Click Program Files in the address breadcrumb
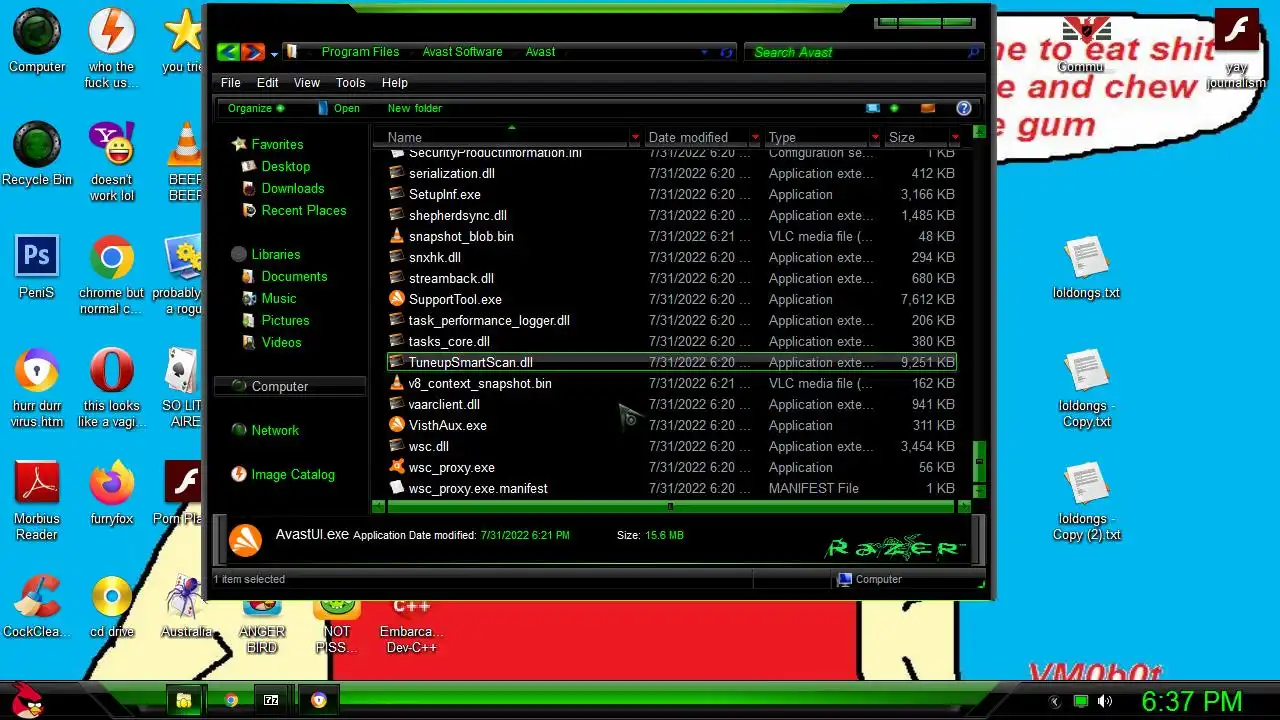Viewport: 1280px width, 720px height. 360,52
